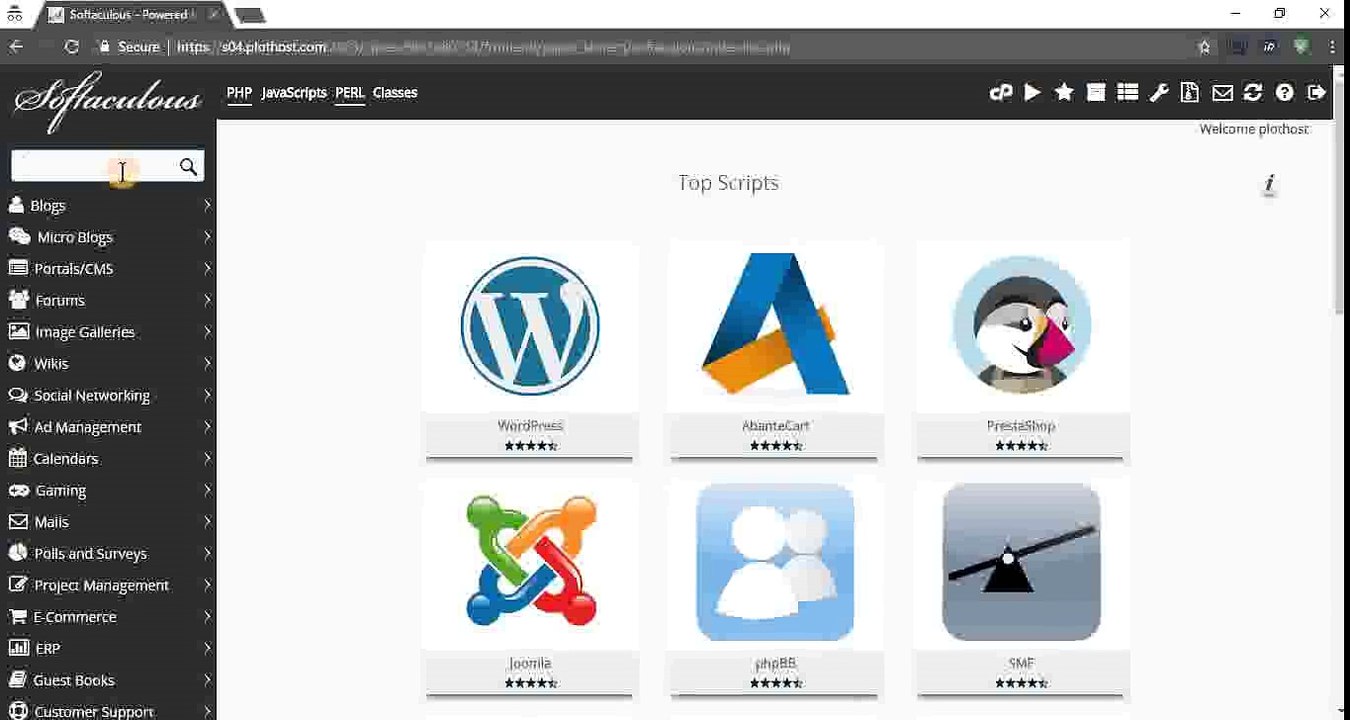
Task: Switch to the JavaScripts tab
Action: tap(294, 93)
